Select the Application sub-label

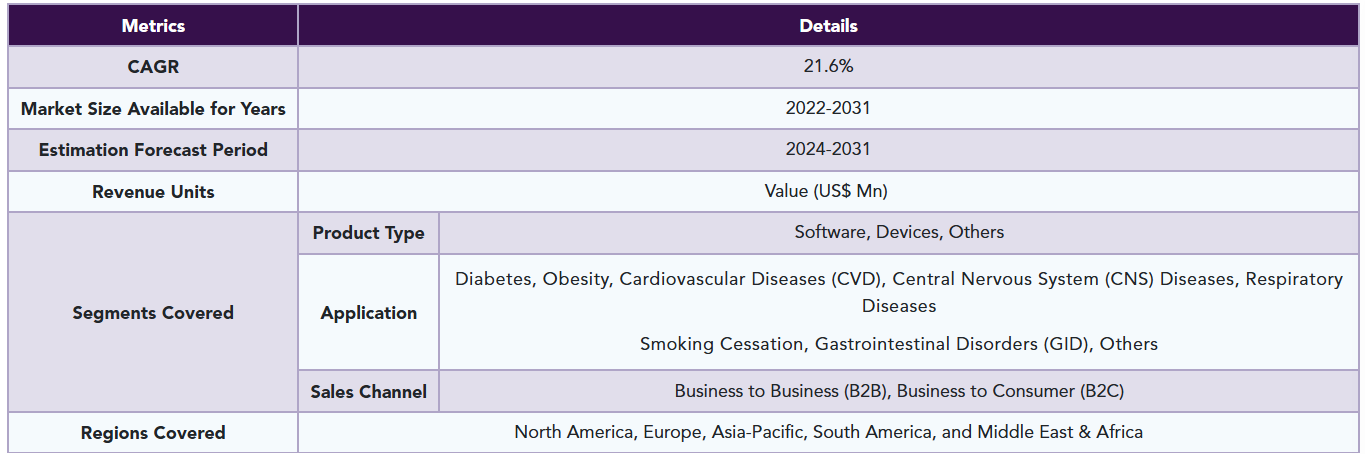tap(368, 313)
